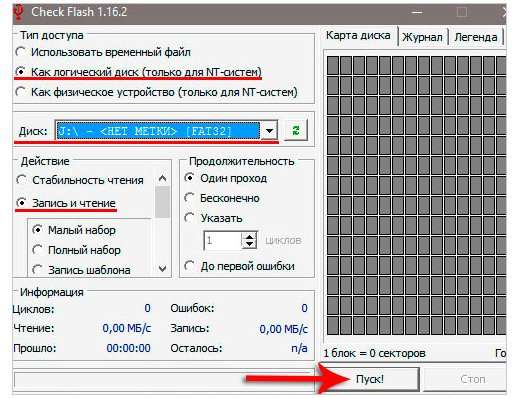
Task: Click up arrow of action list scrollbar
Action: [x=162, y=178]
